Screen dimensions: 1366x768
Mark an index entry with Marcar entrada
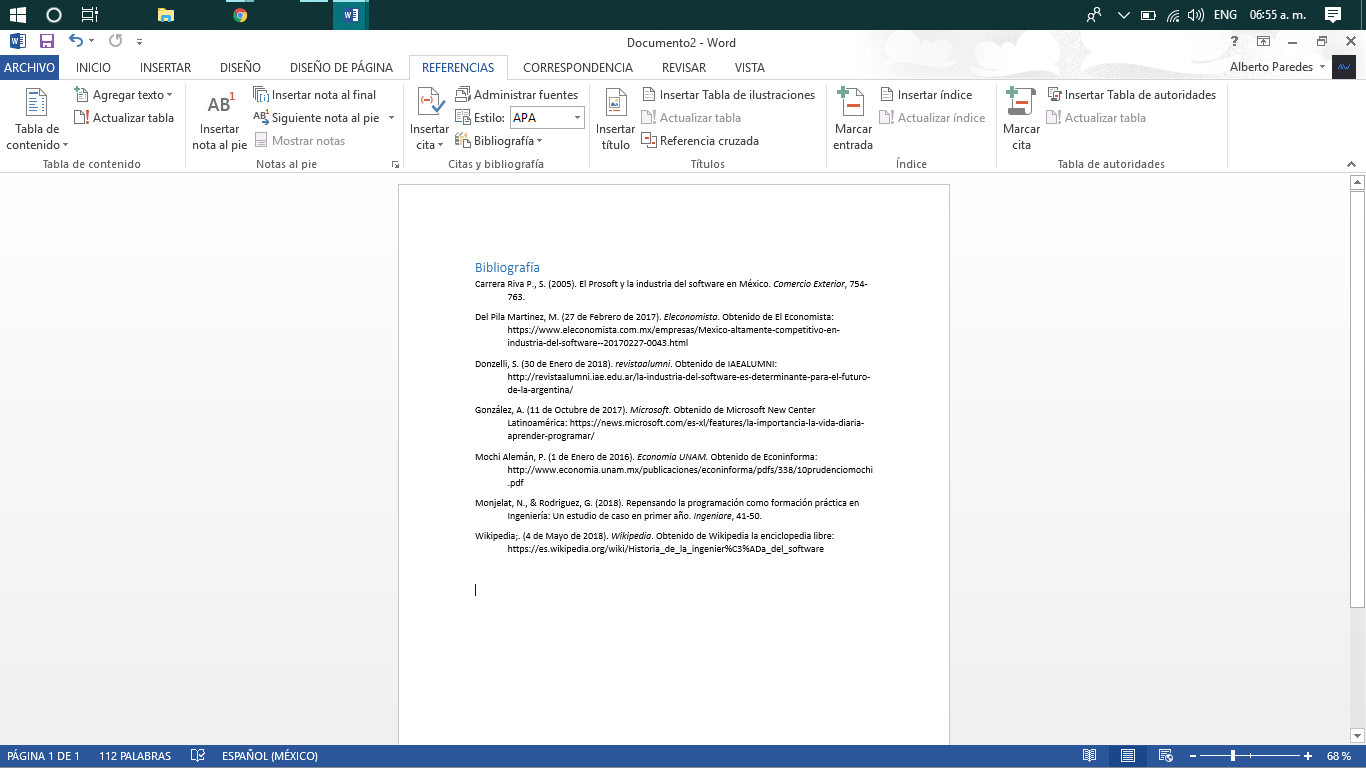[x=851, y=120]
